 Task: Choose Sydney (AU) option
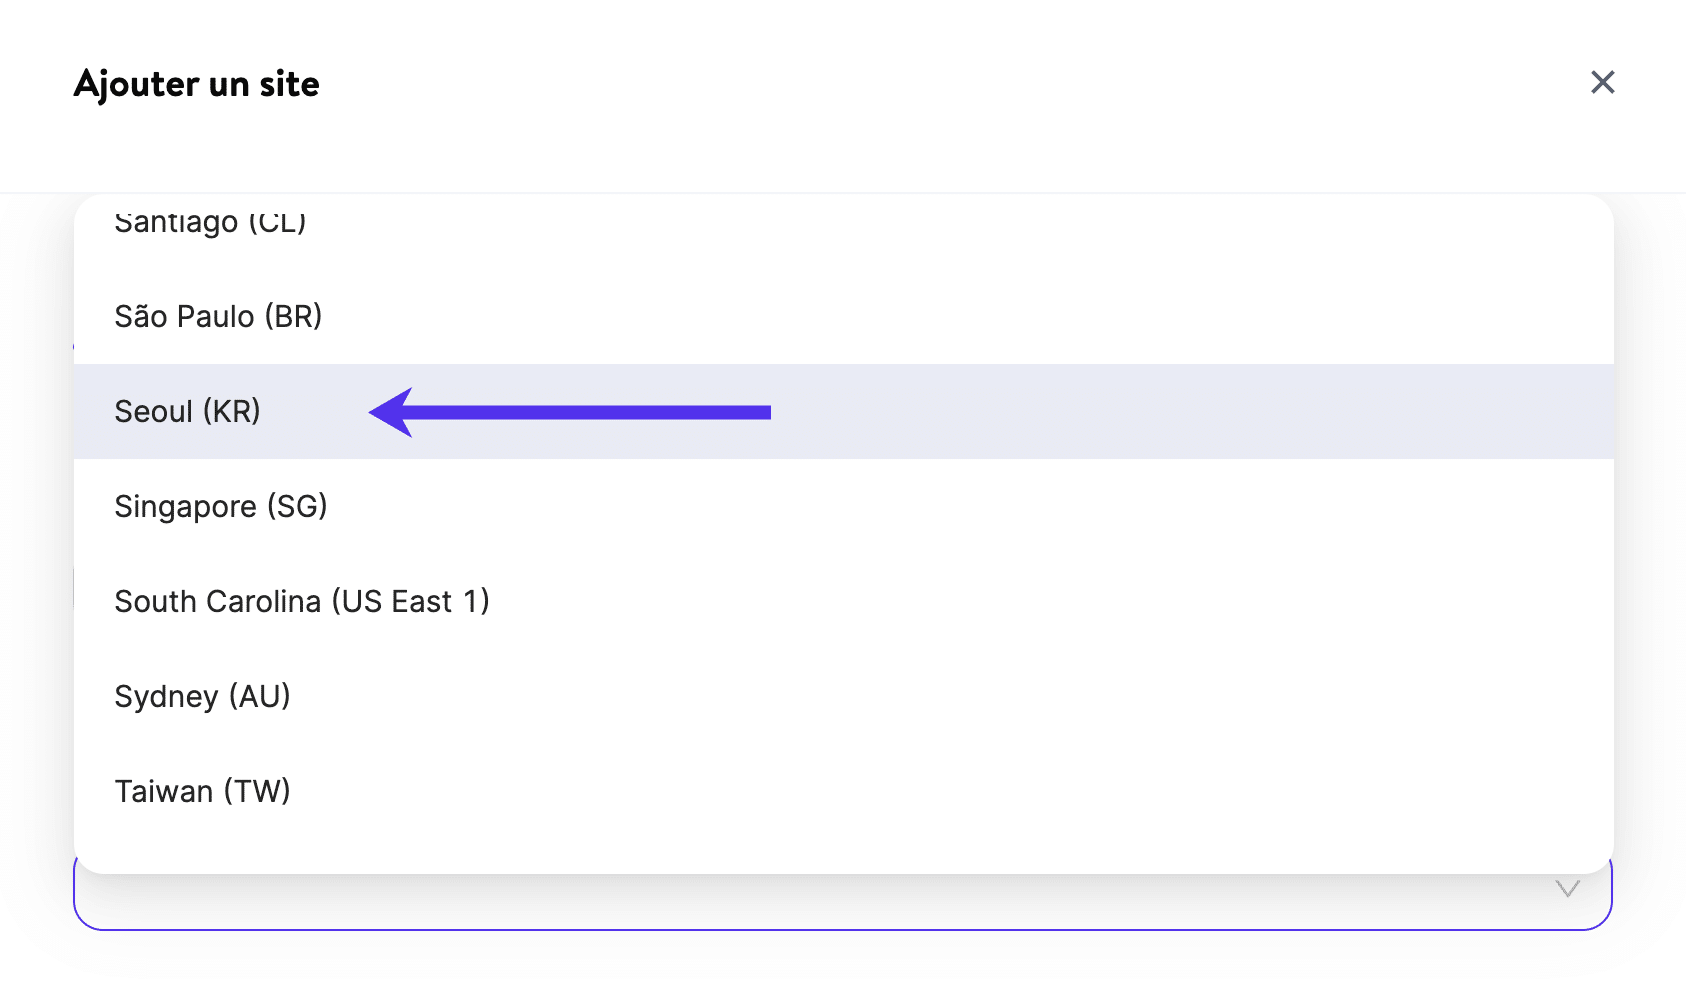click(202, 697)
